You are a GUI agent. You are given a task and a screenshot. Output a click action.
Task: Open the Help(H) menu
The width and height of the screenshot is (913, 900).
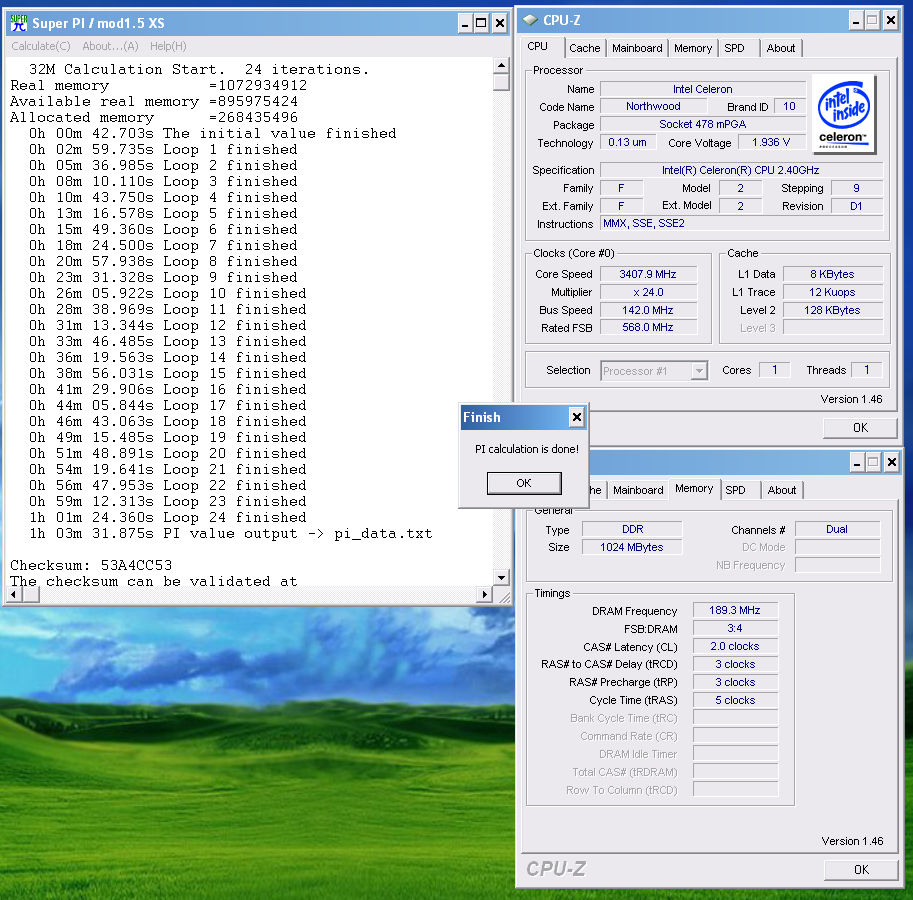point(168,46)
